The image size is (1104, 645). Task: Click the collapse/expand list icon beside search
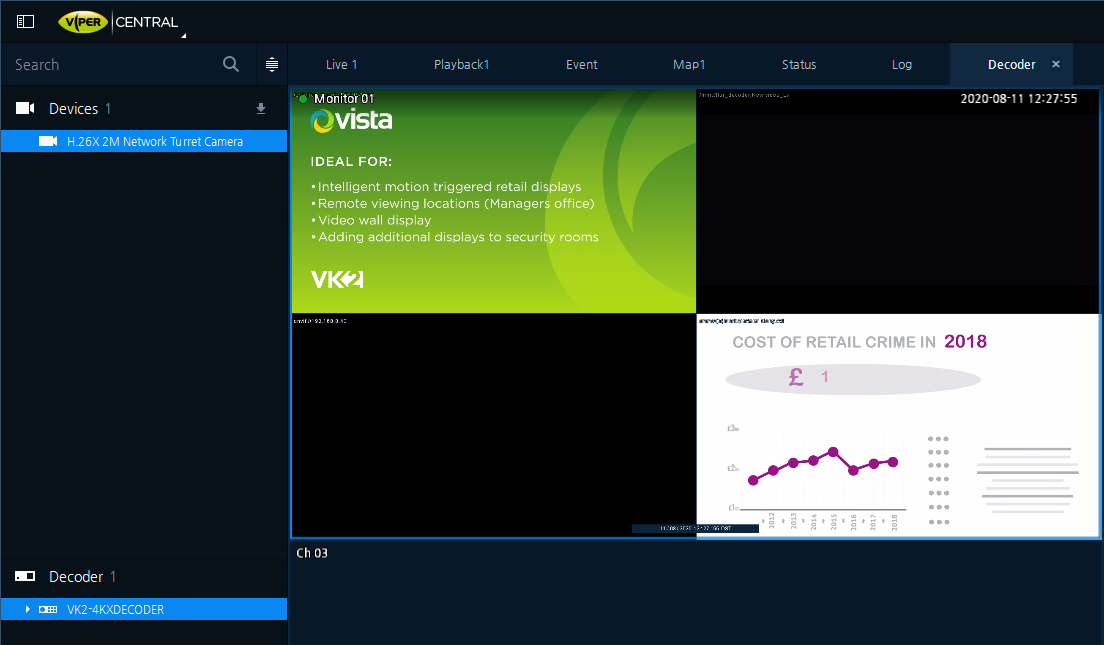(272, 65)
